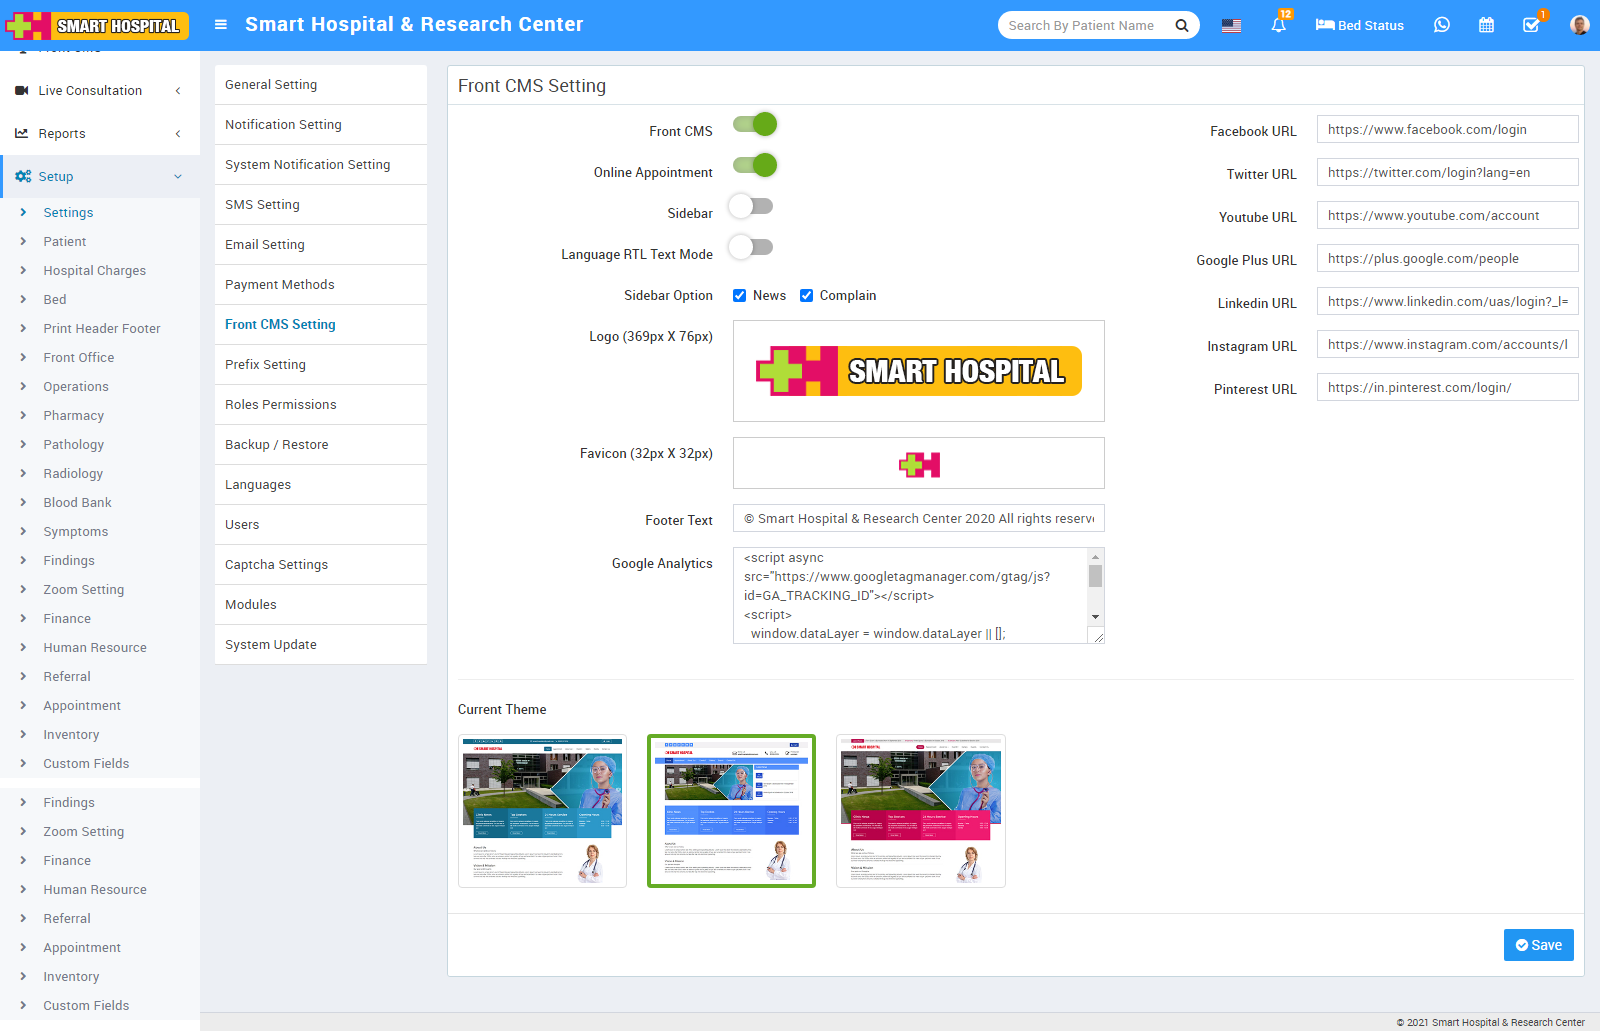Select the Front CMS Setting tab

point(321,325)
